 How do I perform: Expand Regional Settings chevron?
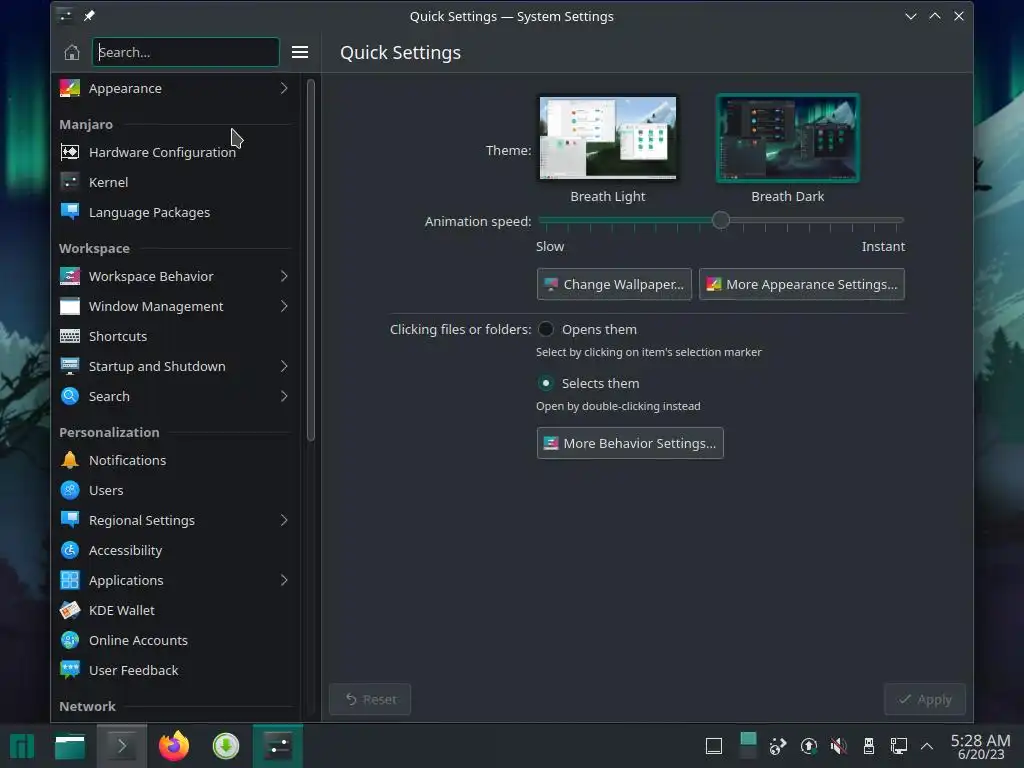284,520
